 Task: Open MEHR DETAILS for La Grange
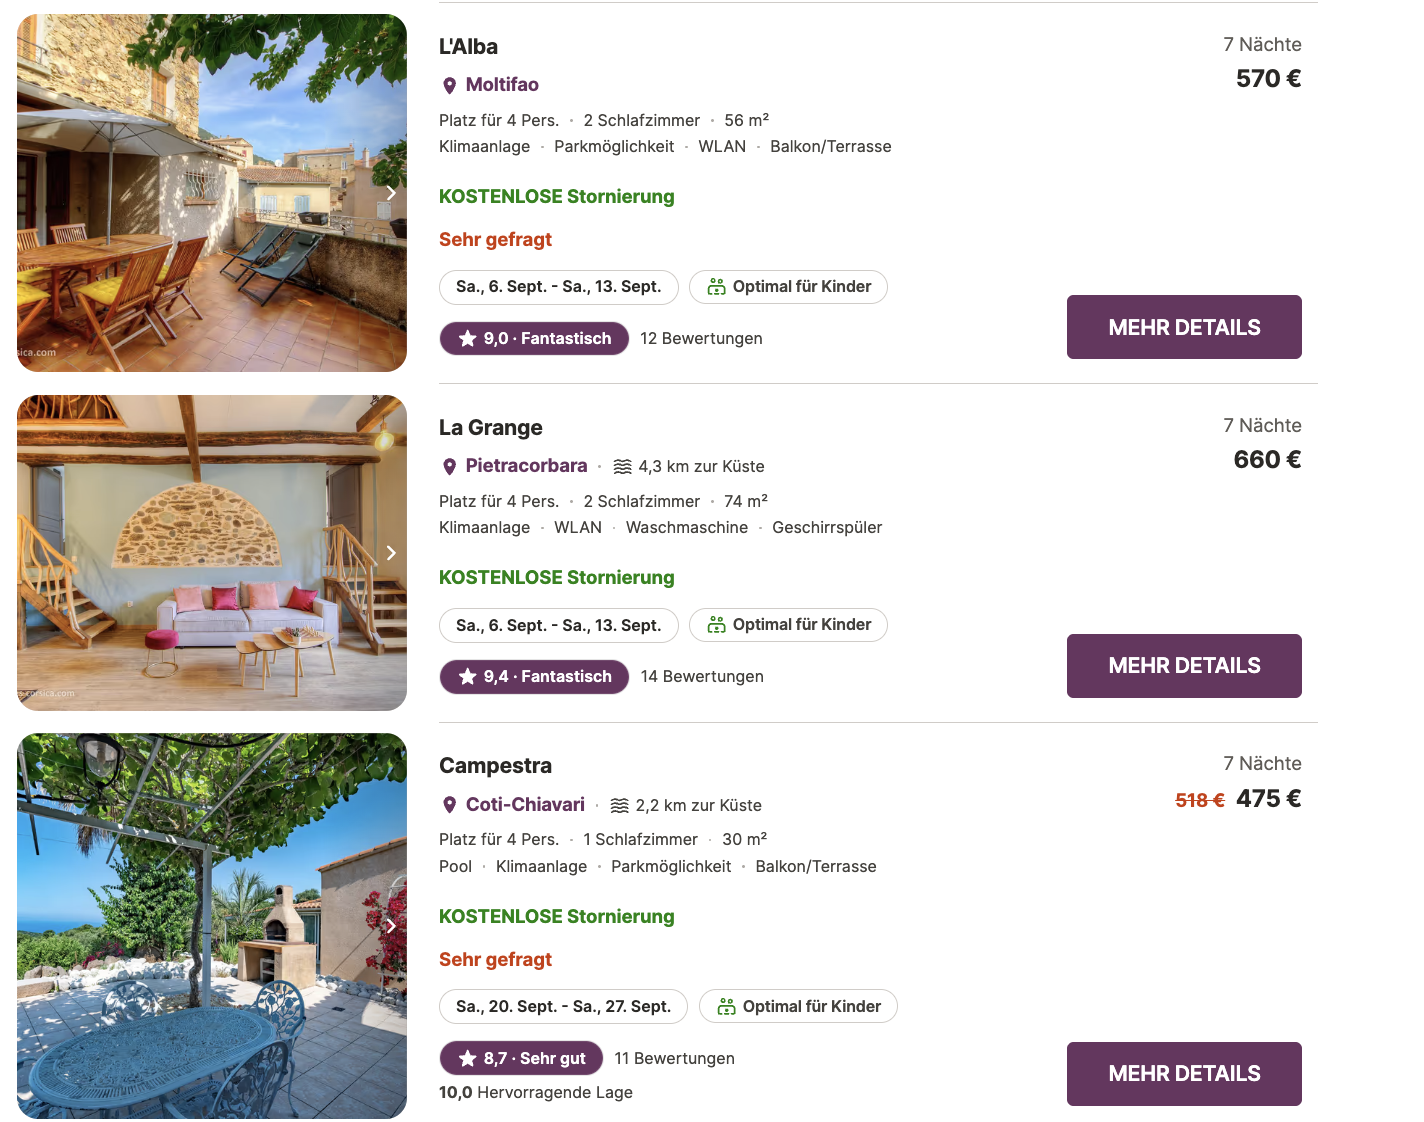tap(1184, 666)
